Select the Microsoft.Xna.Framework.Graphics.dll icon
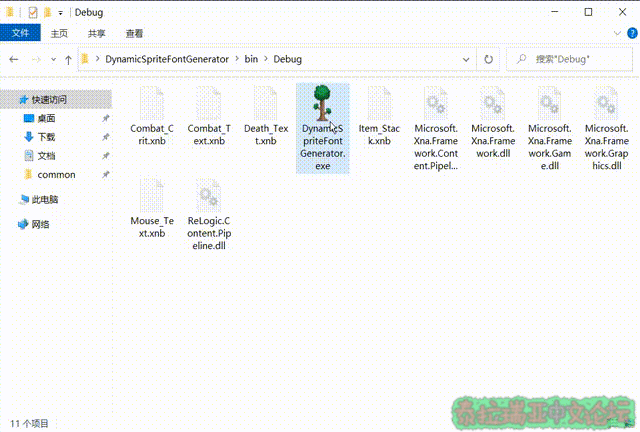This screenshot has width=640, height=432. tap(607, 103)
